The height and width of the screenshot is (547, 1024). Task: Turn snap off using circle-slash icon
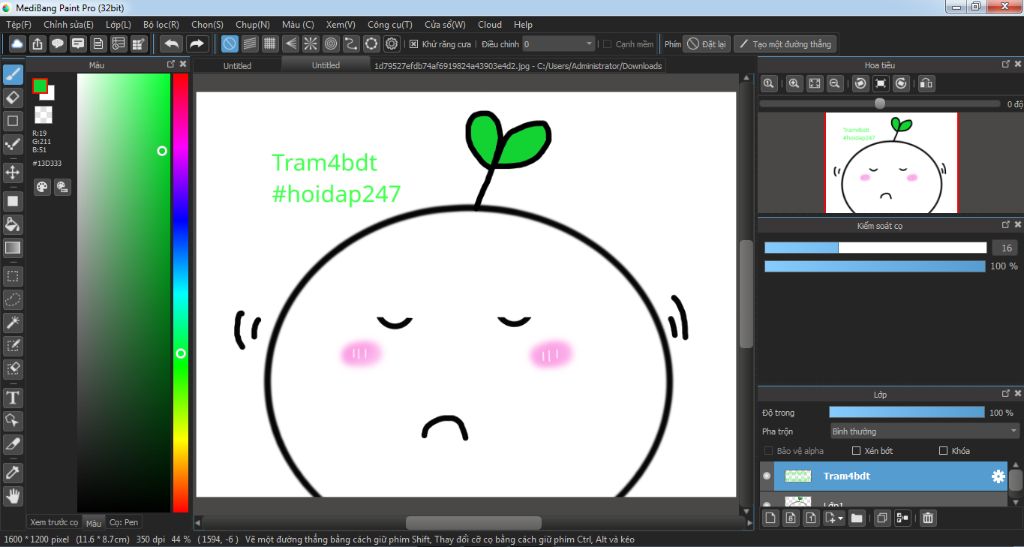(229, 44)
